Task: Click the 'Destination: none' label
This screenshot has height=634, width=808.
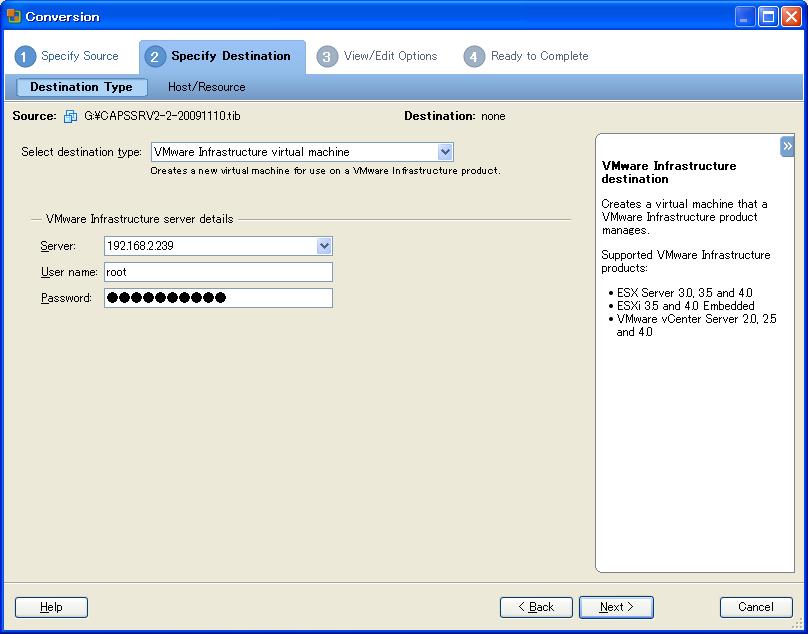Action: 454,116
